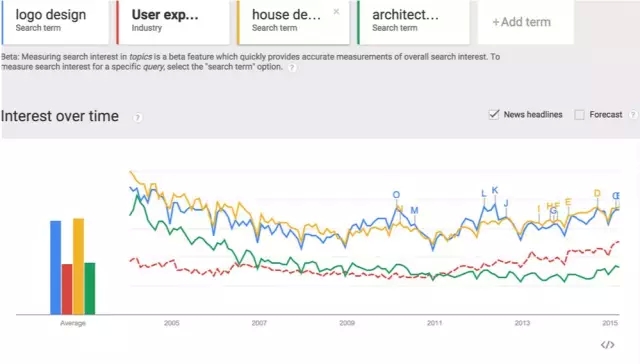Click news headline marker L

pyautogui.click(x=484, y=193)
